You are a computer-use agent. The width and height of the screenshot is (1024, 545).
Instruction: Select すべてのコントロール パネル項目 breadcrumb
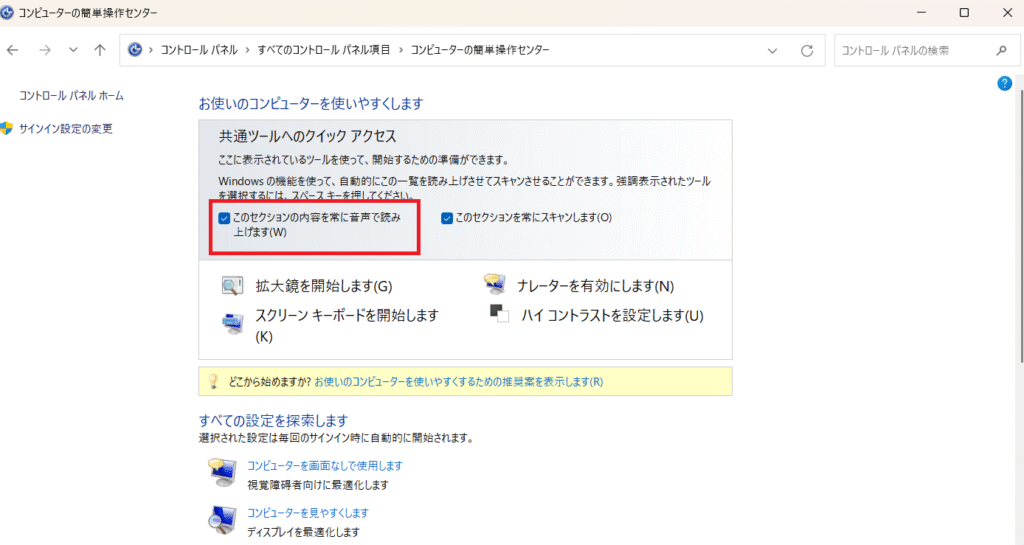coord(324,50)
